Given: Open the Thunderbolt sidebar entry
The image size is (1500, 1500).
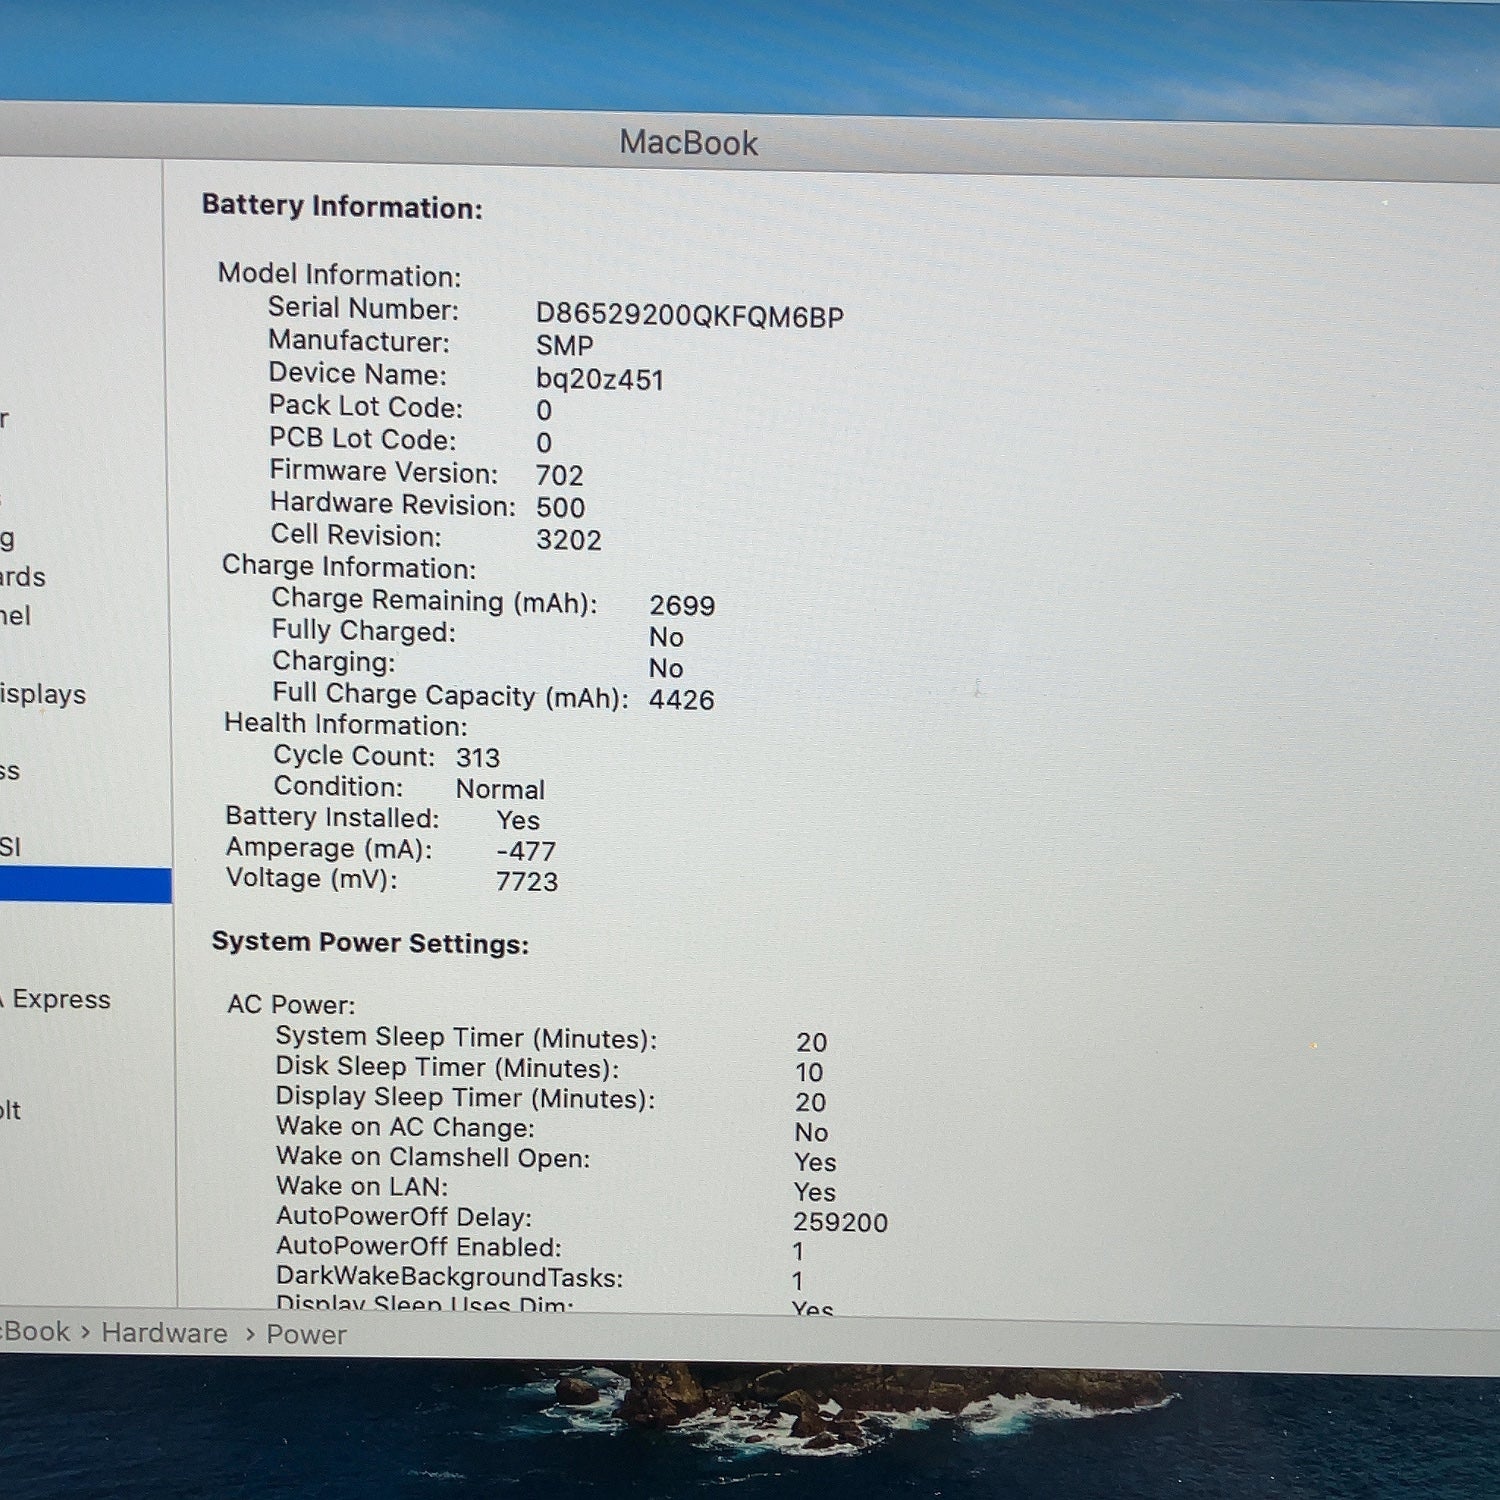Looking at the screenshot, I should point(11,1110).
